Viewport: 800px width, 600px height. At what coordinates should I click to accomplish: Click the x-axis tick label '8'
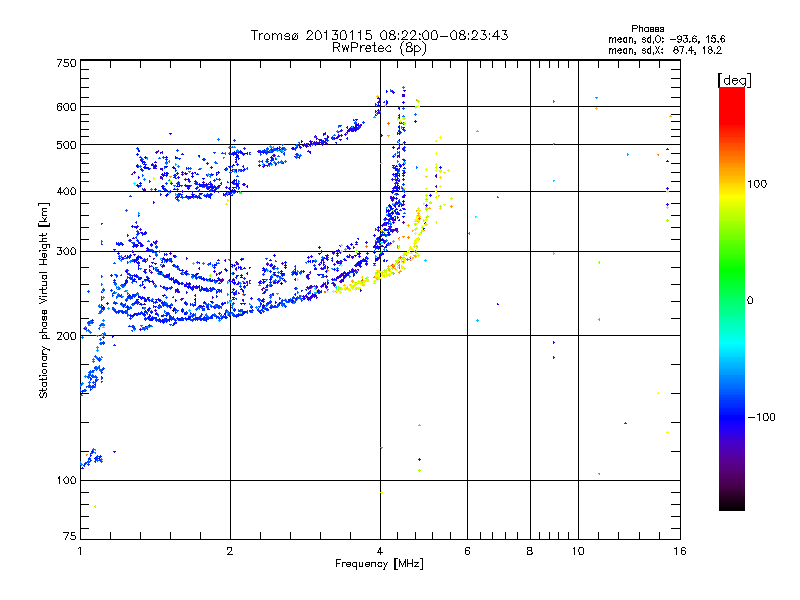(530, 551)
